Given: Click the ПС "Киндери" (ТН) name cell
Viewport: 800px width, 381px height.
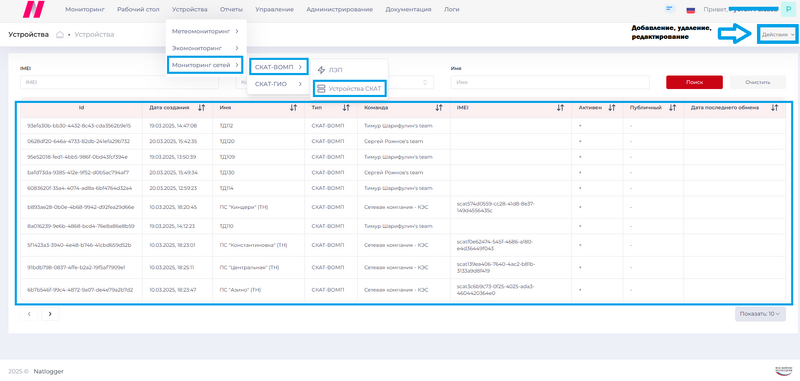Looking at the screenshot, I should coord(243,207).
